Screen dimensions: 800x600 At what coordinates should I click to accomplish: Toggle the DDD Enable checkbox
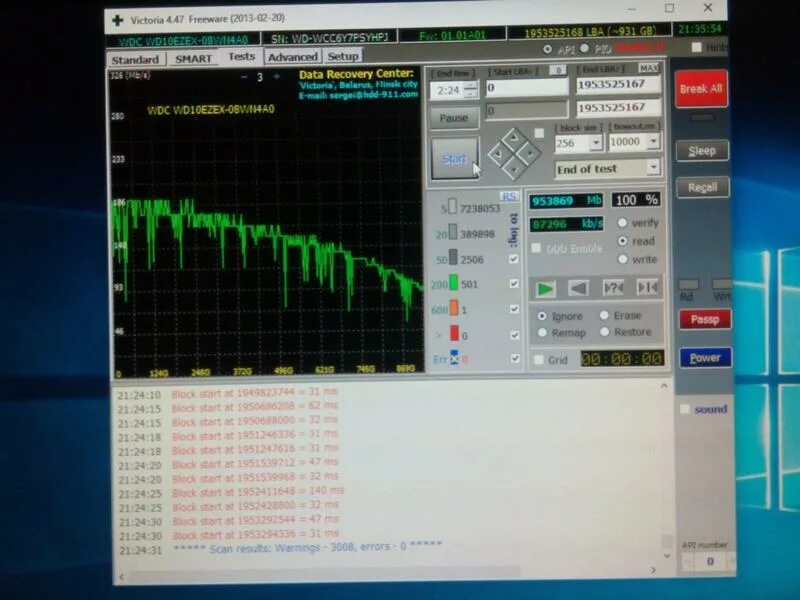(x=536, y=248)
